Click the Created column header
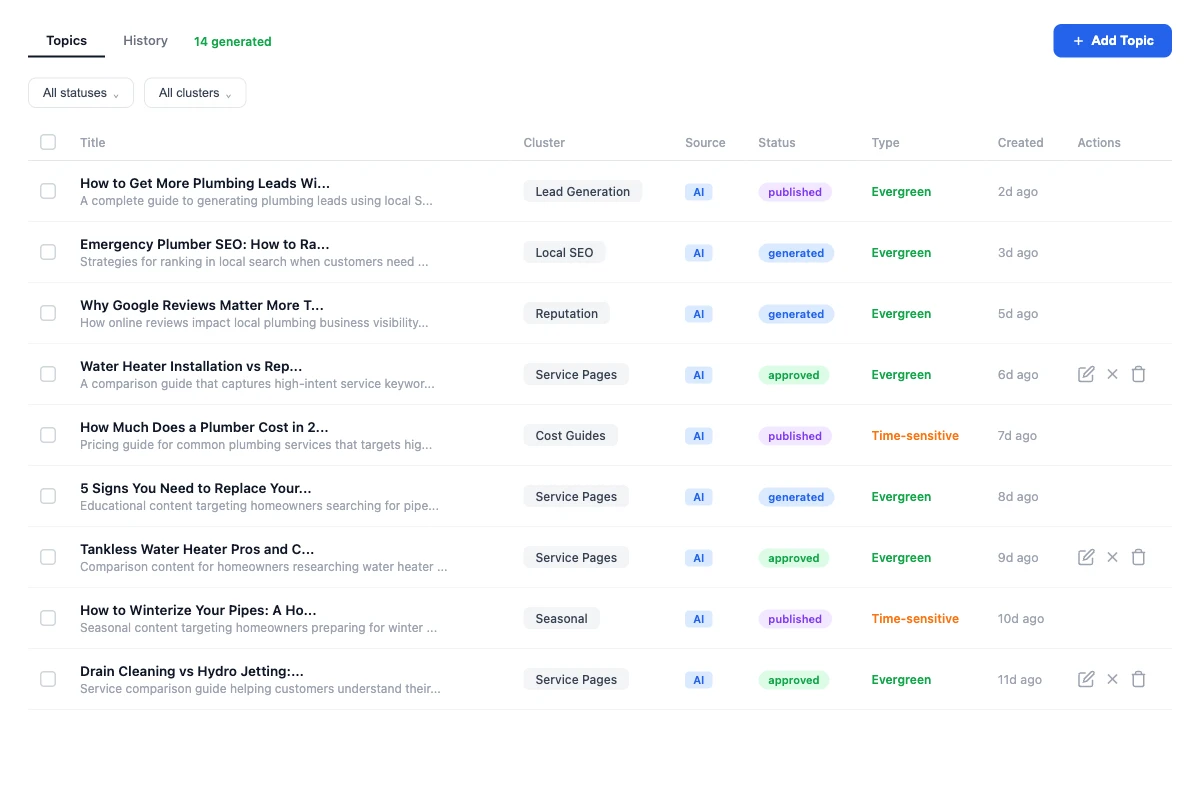 [1020, 143]
